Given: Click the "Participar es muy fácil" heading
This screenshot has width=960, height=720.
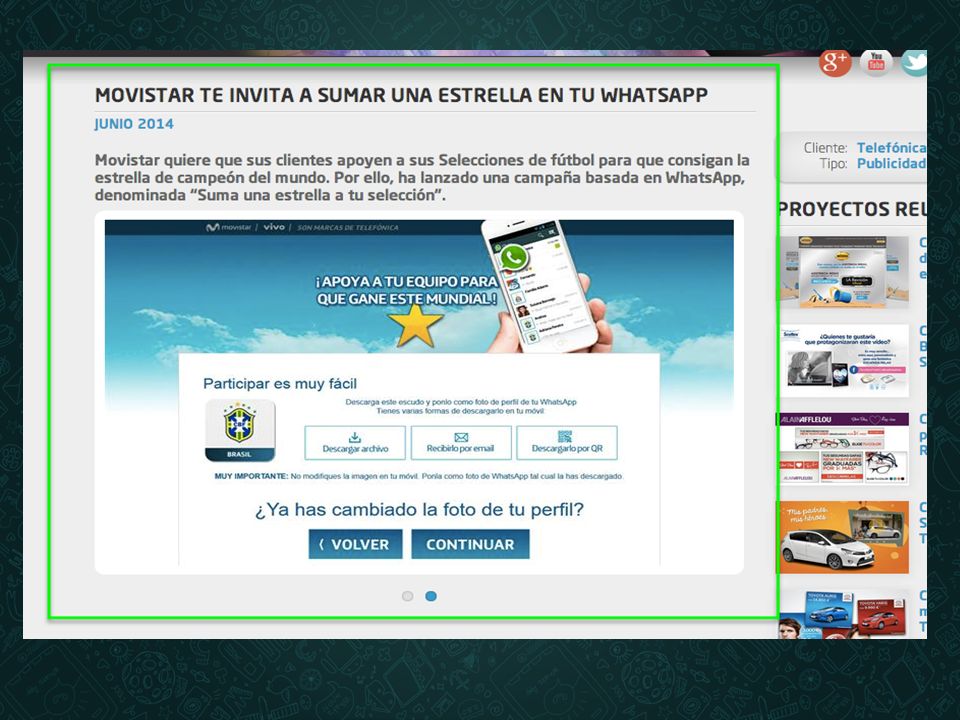Looking at the screenshot, I should [x=280, y=384].
